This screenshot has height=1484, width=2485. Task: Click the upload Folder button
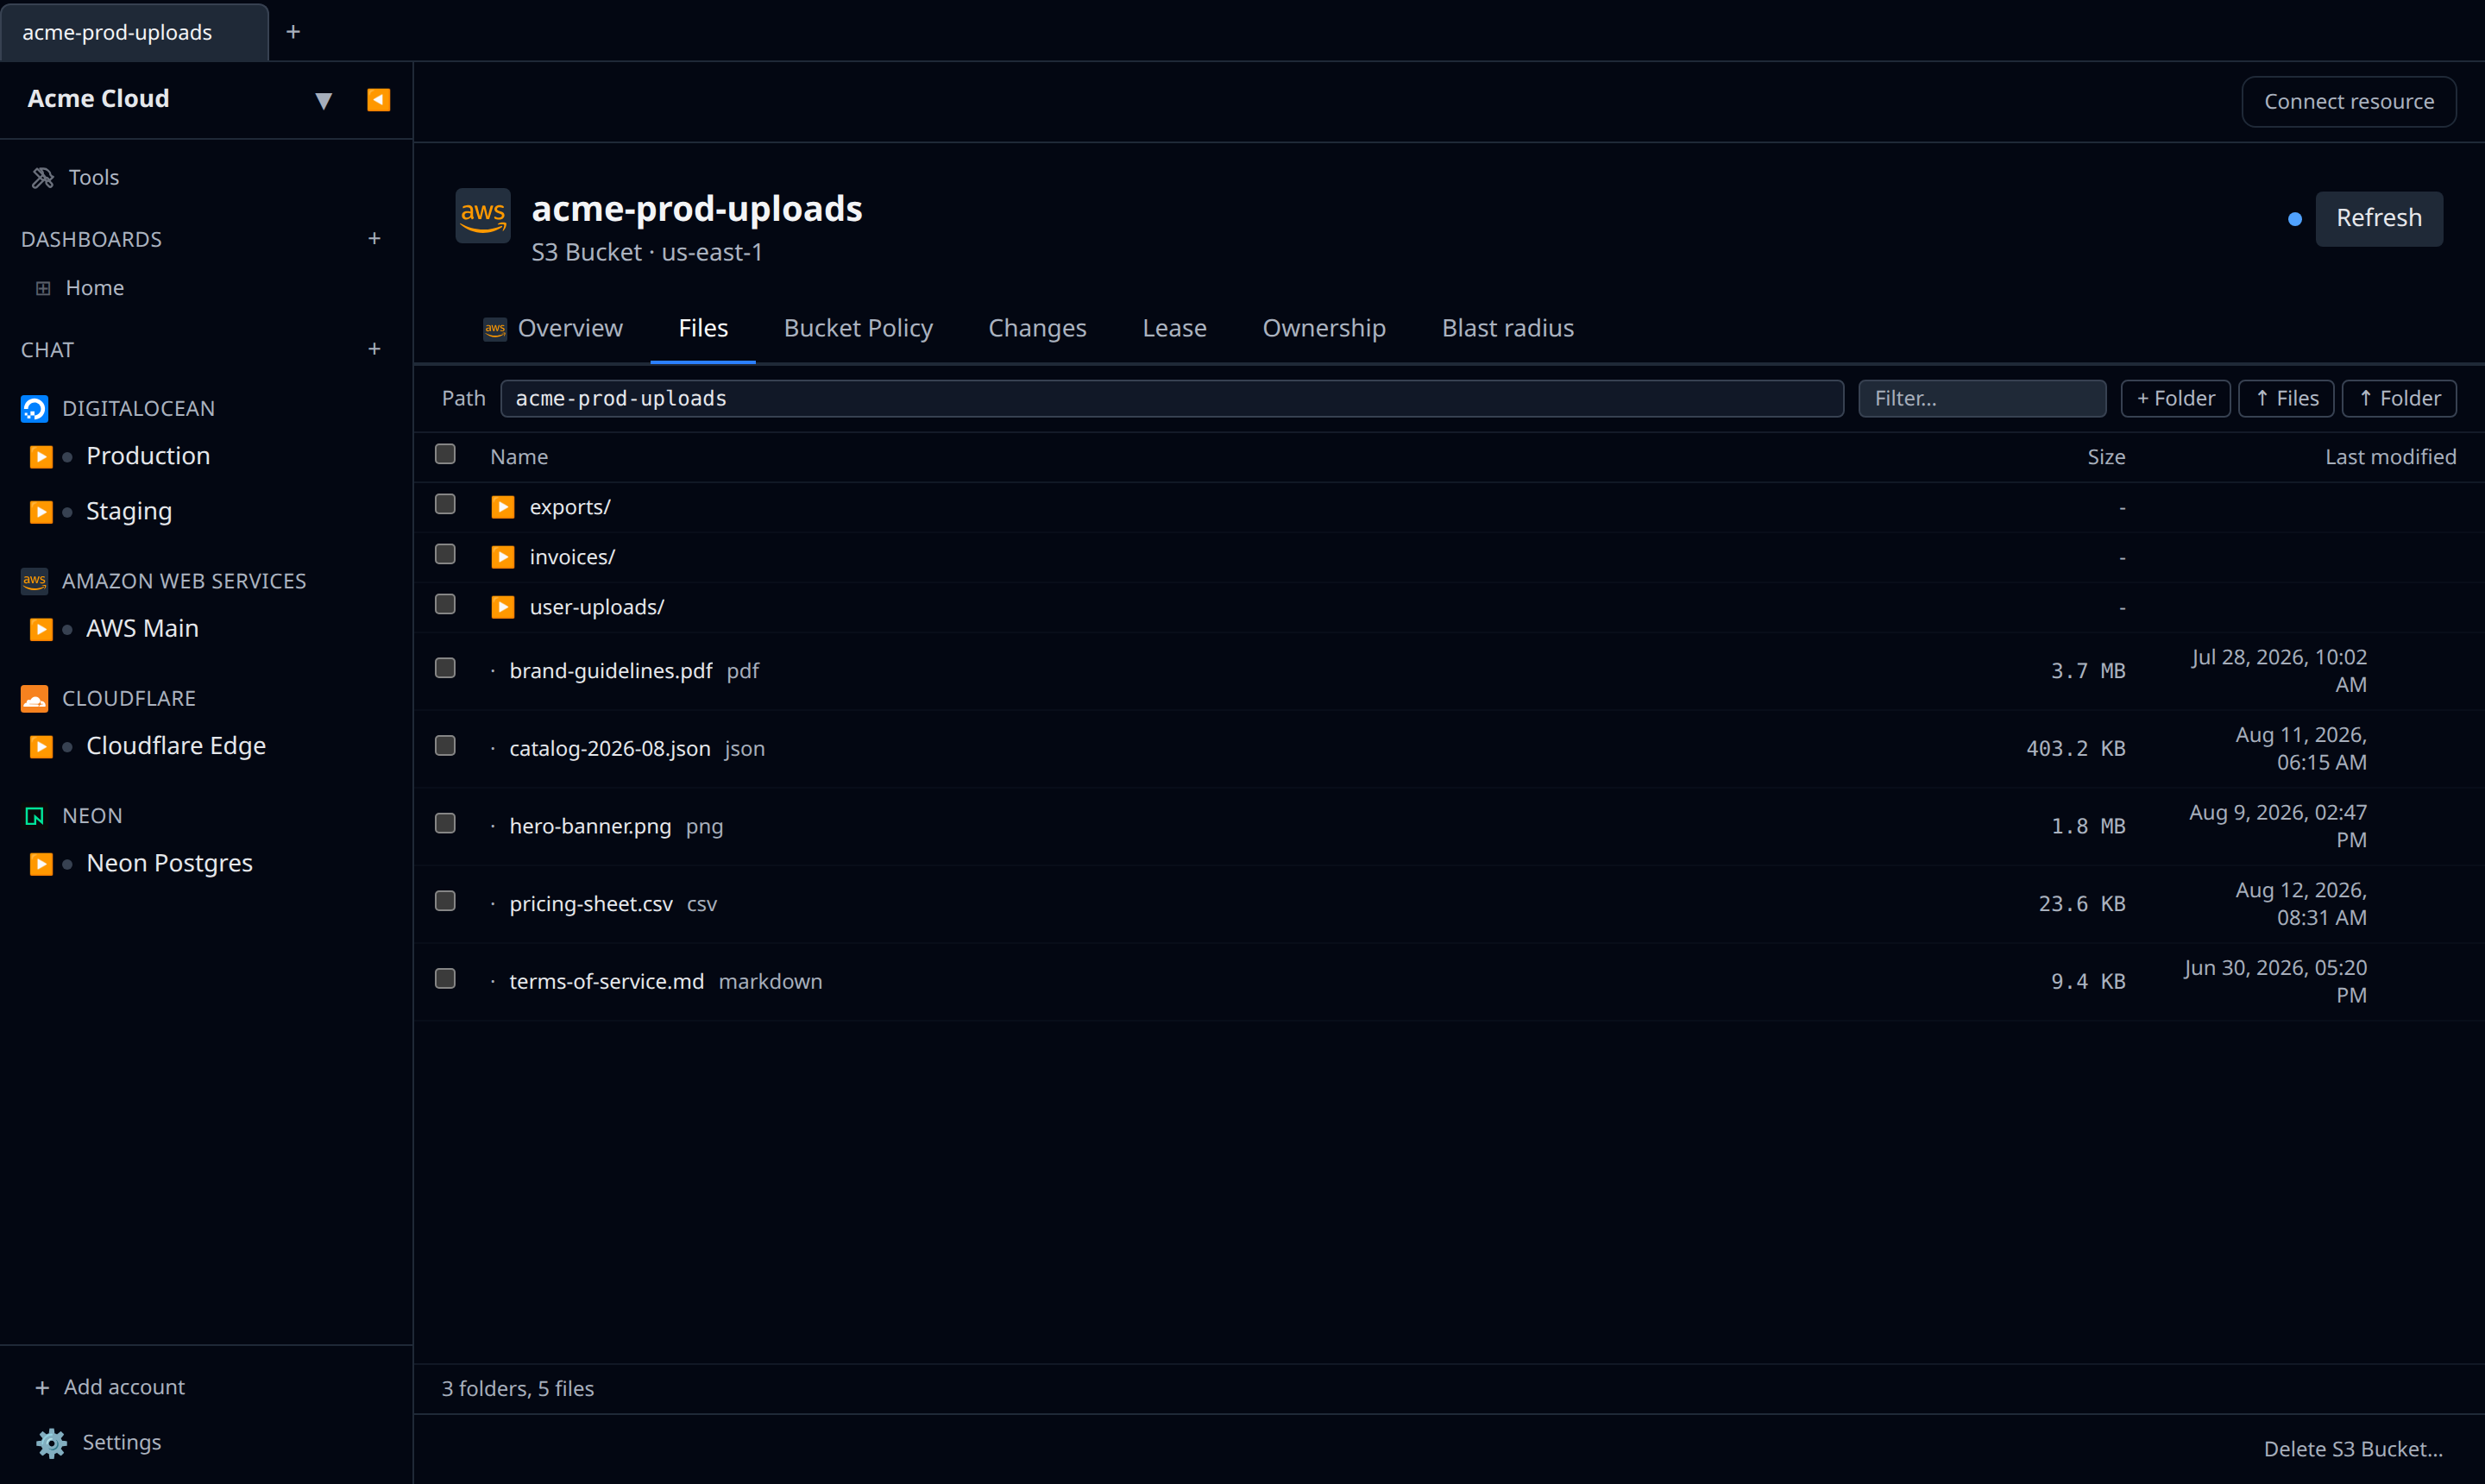[x=2399, y=399]
